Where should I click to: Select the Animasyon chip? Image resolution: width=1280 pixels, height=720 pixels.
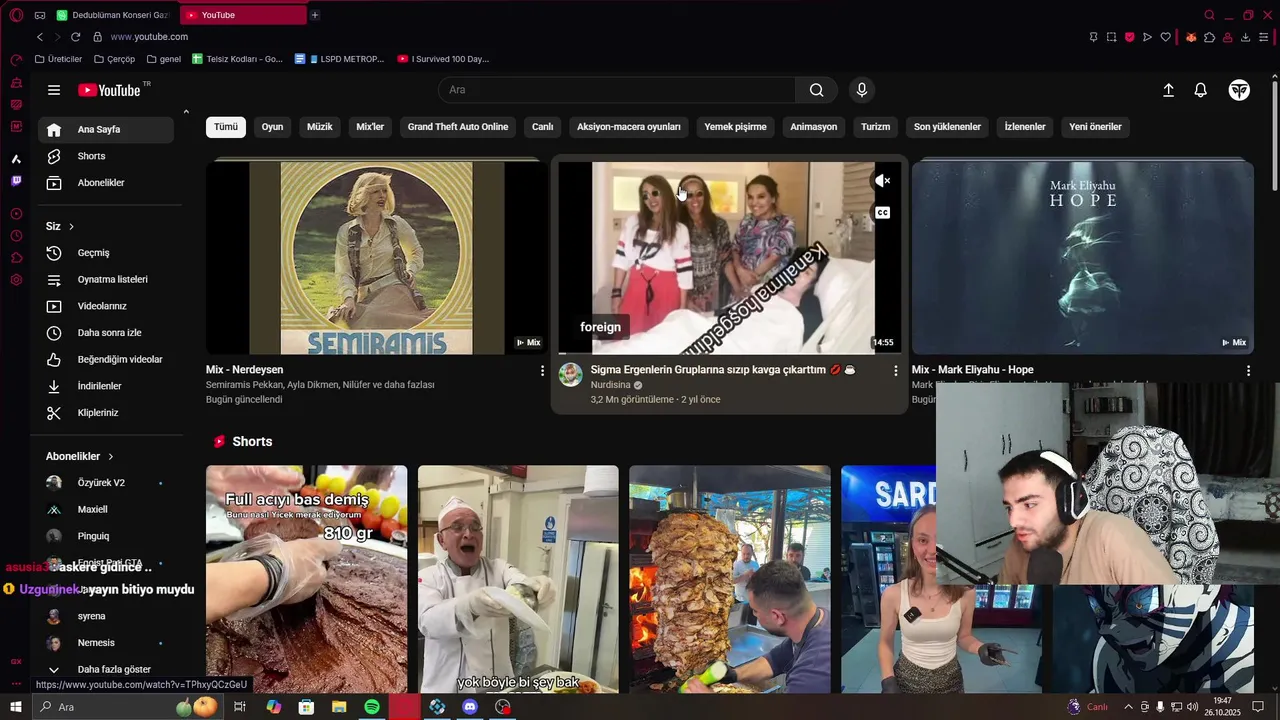(x=814, y=127)
